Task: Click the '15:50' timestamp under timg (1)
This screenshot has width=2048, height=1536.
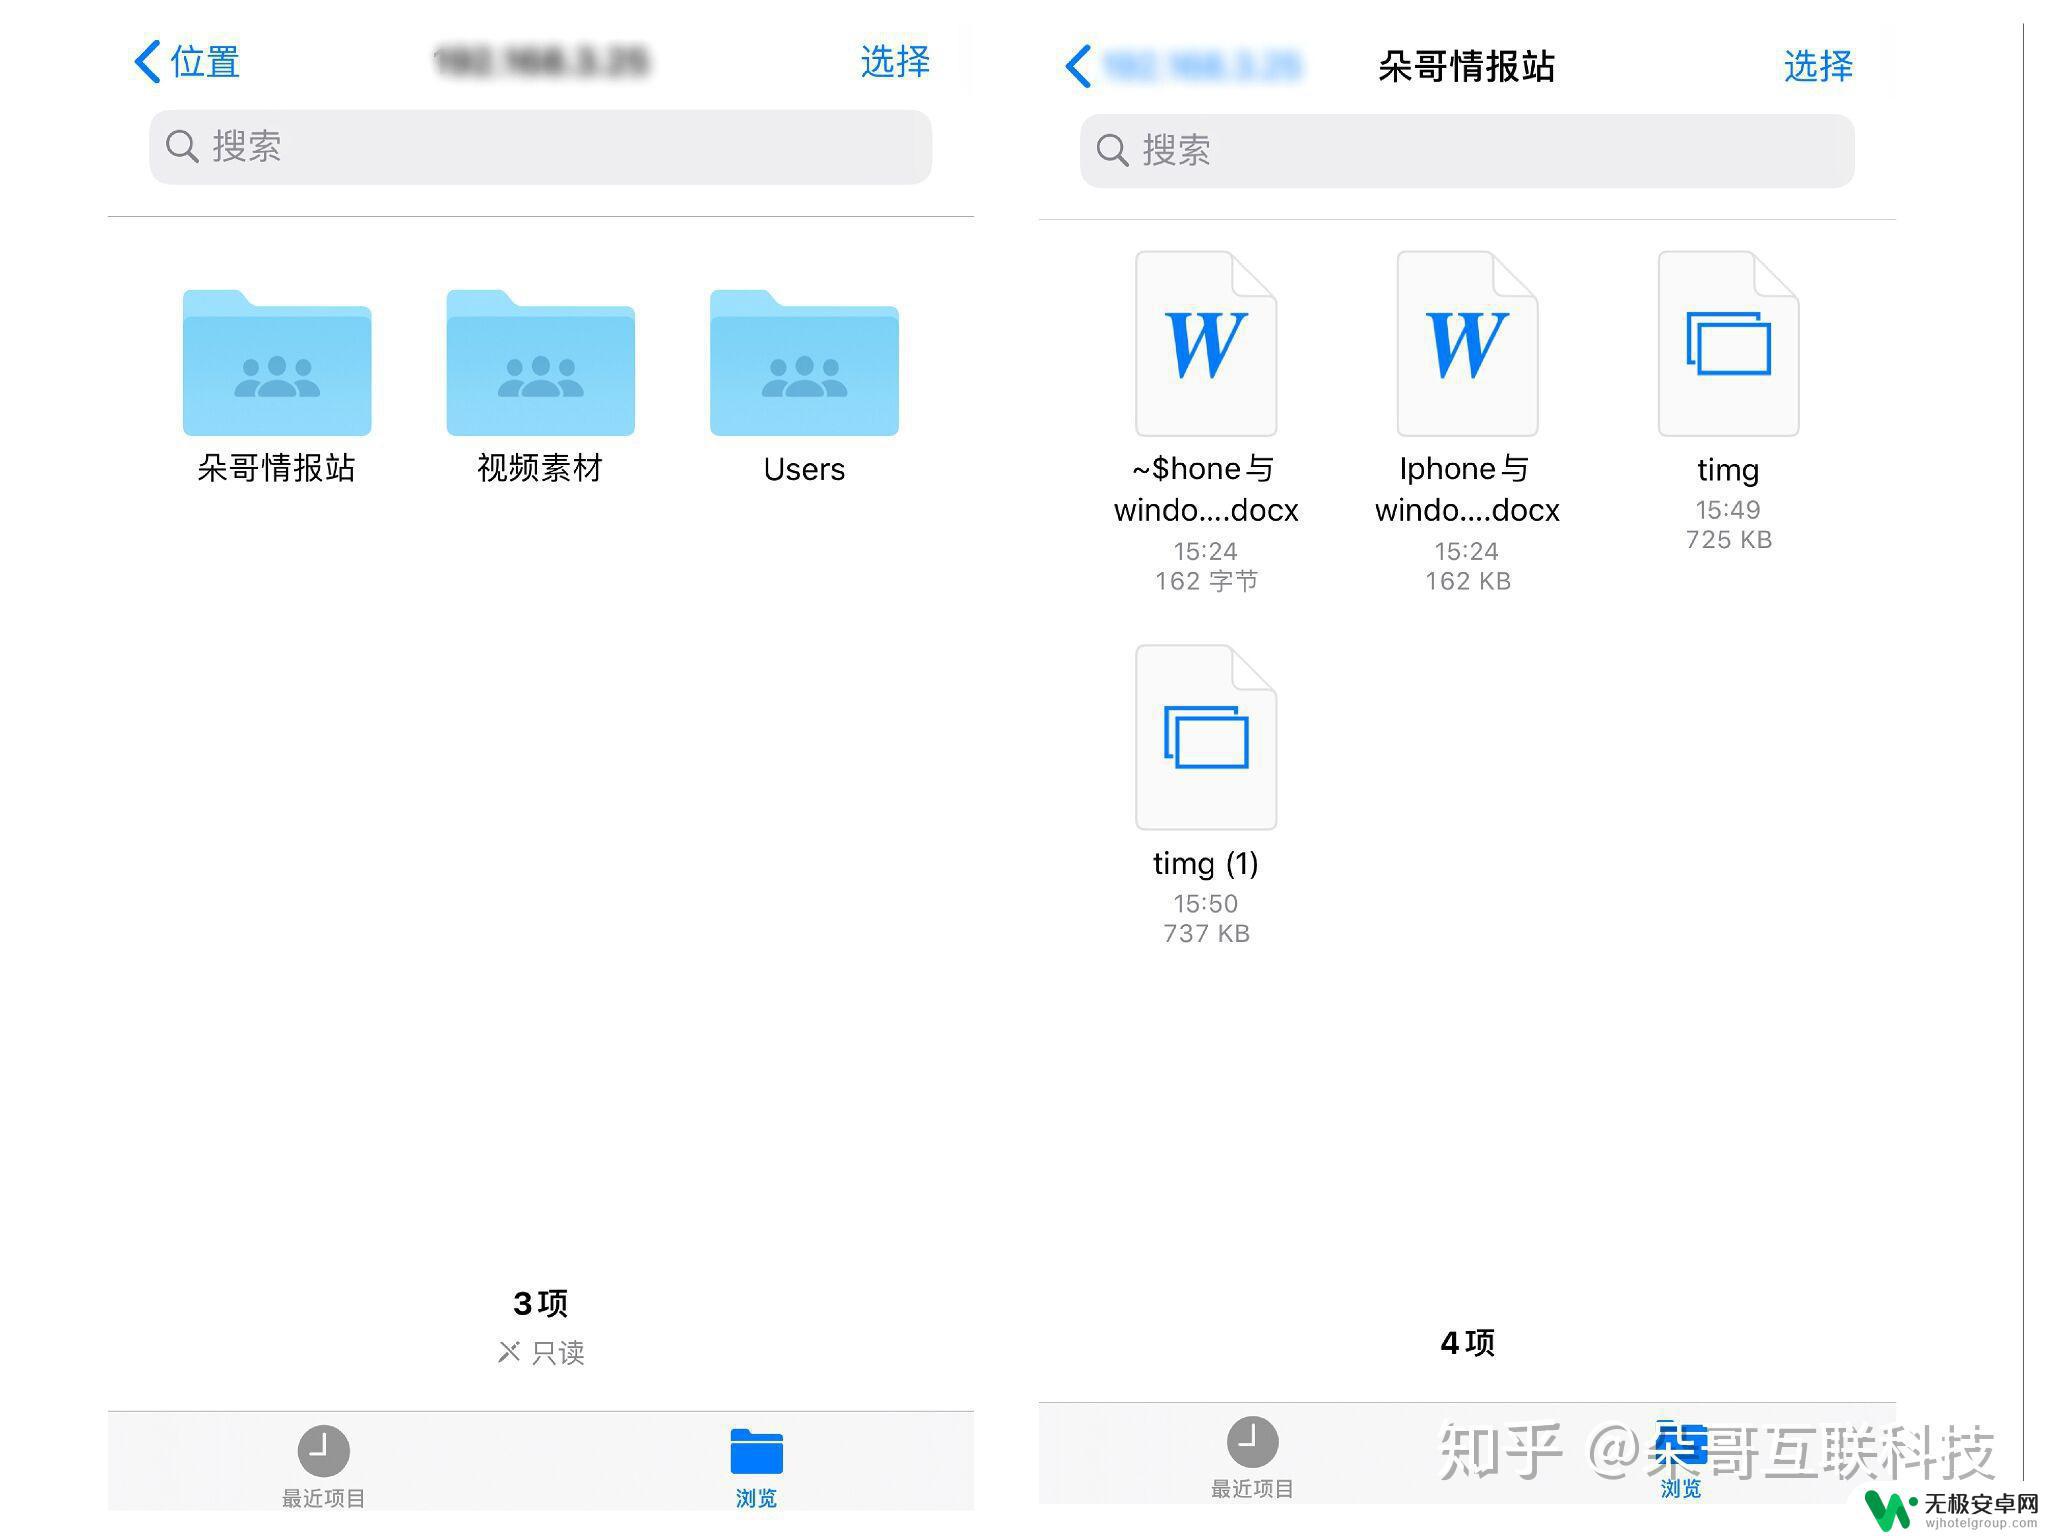Action: coord(1206,904)
